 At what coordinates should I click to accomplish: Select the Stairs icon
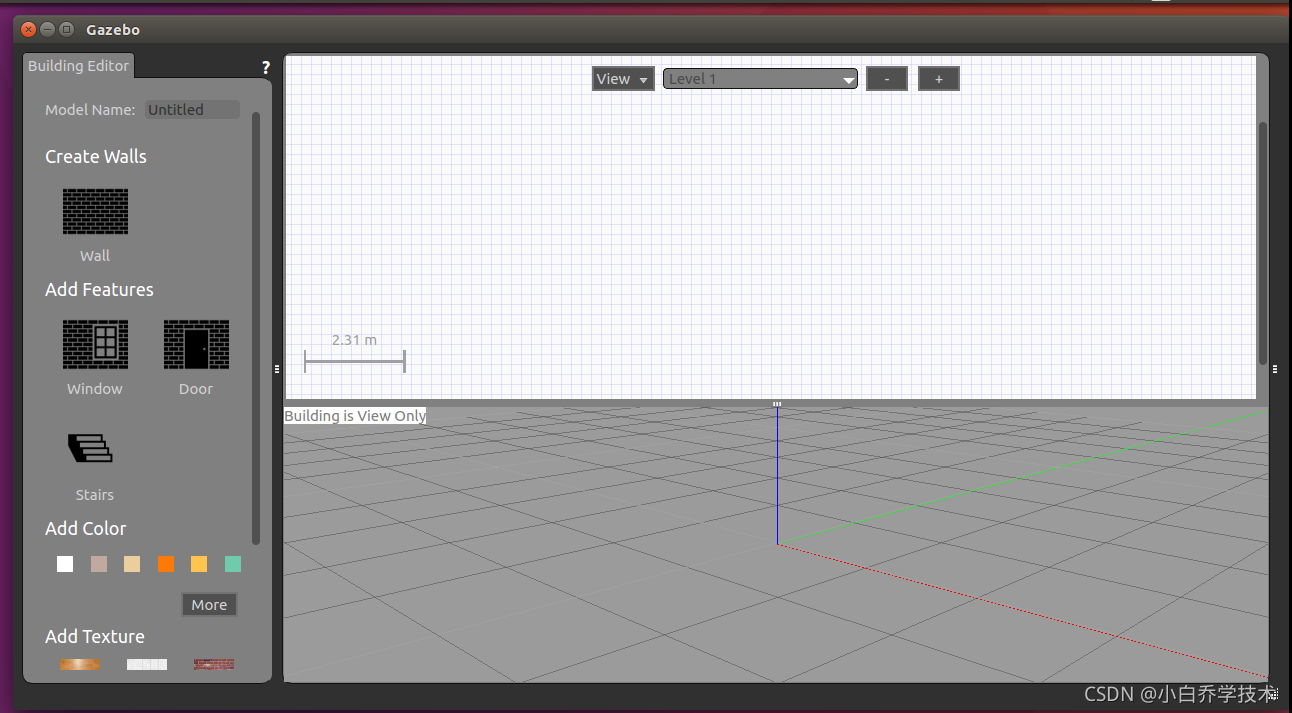pos(91,448)
